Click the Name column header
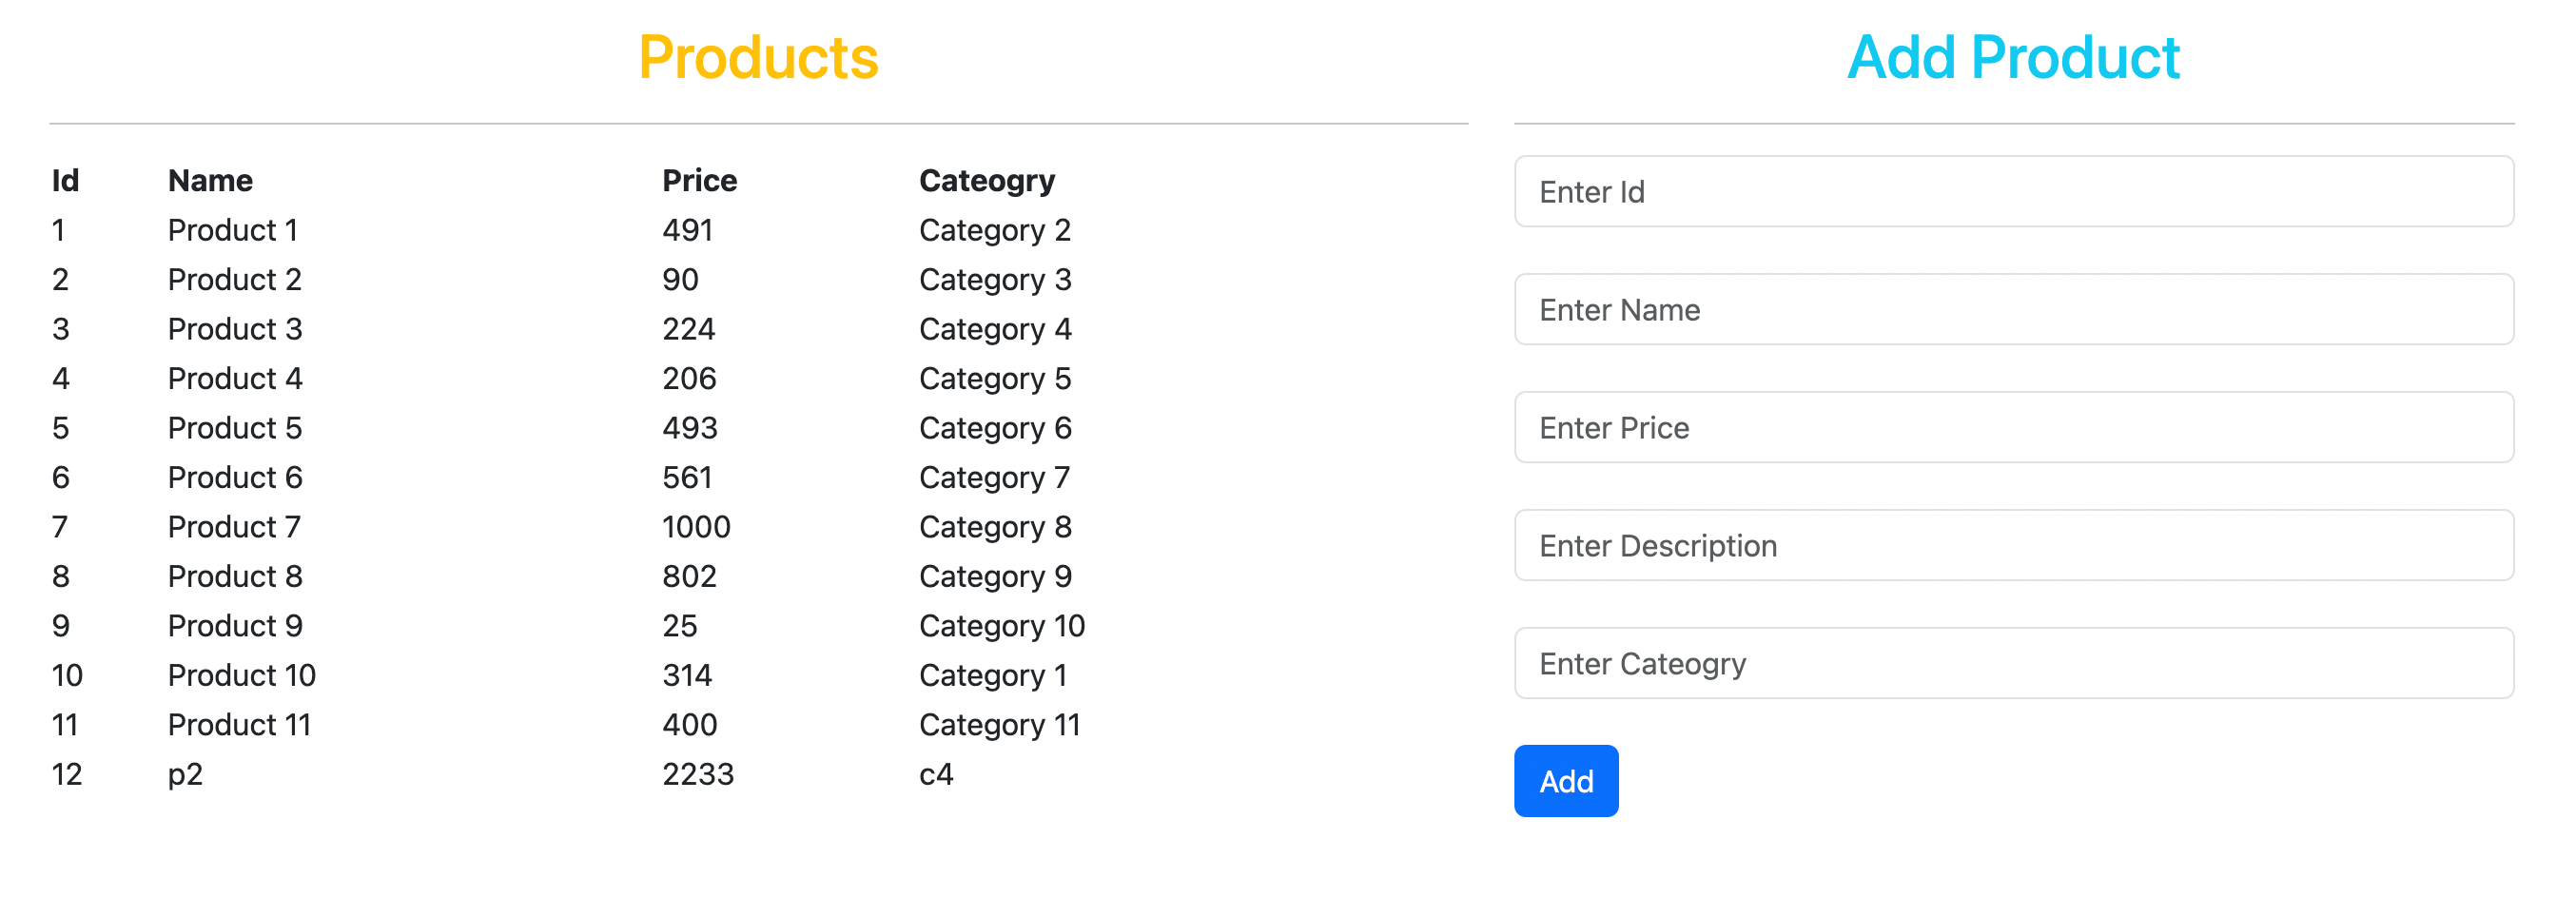 click(x=210, y=180)
